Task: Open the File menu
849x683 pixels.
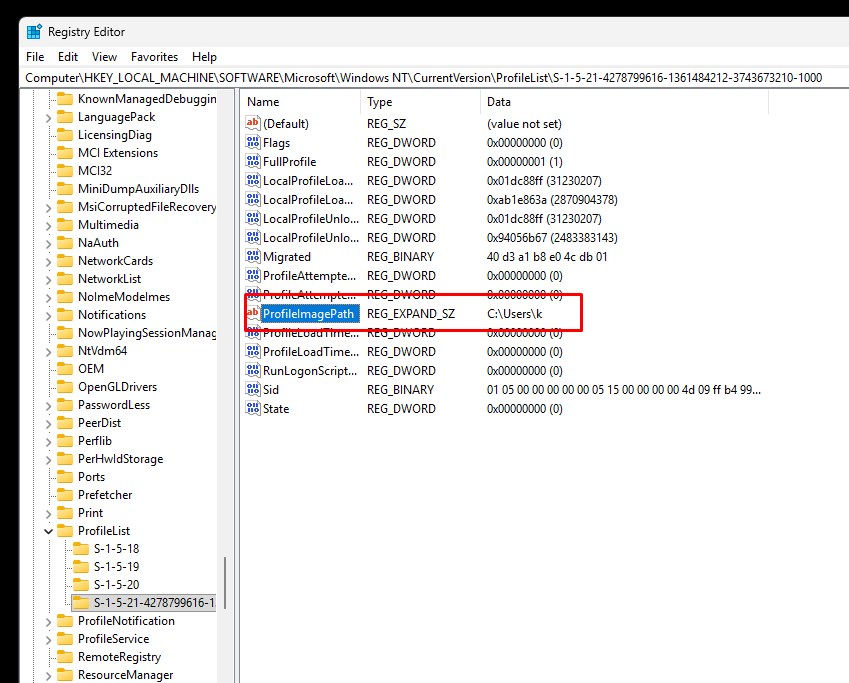Action: [35, 57]
